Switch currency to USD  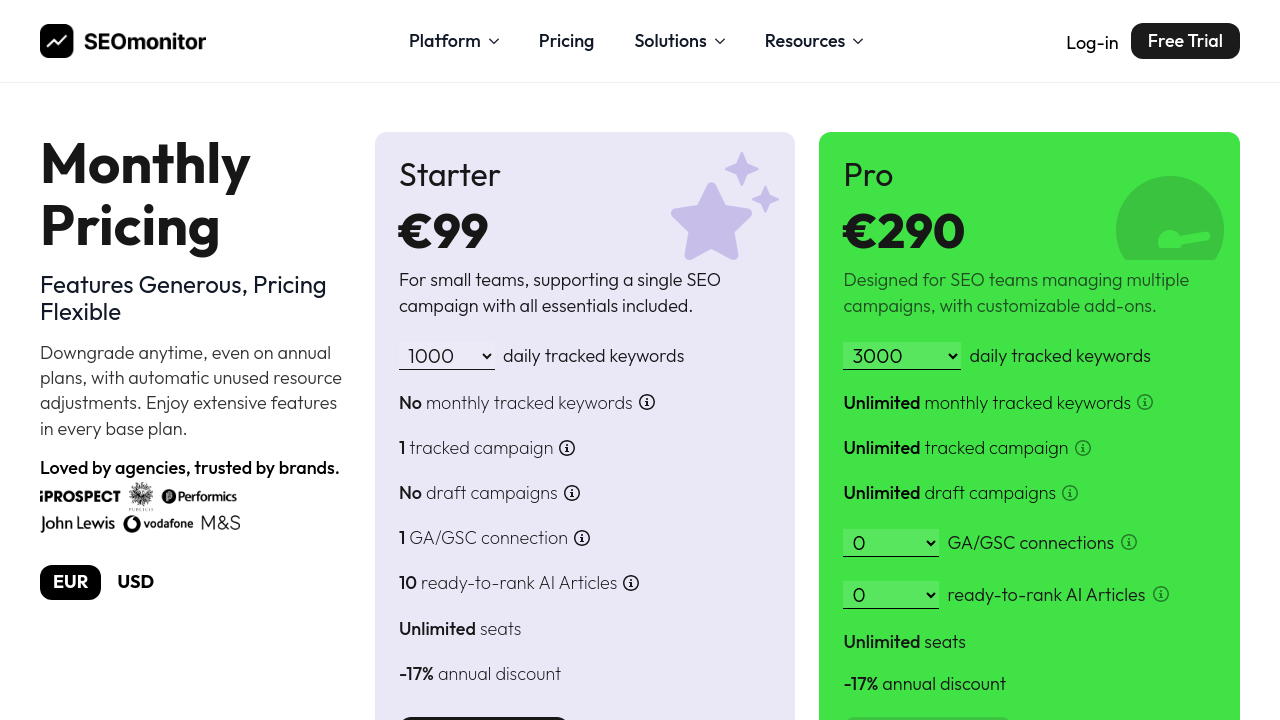pyautogui.click(x=135, y=582)
